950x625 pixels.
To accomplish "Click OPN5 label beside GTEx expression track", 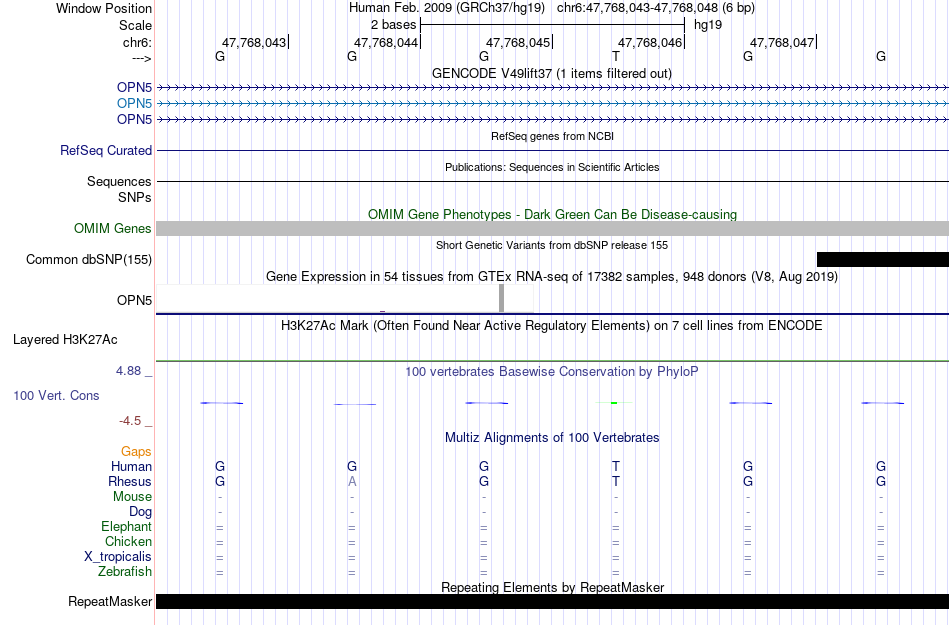I will [134, 300].
